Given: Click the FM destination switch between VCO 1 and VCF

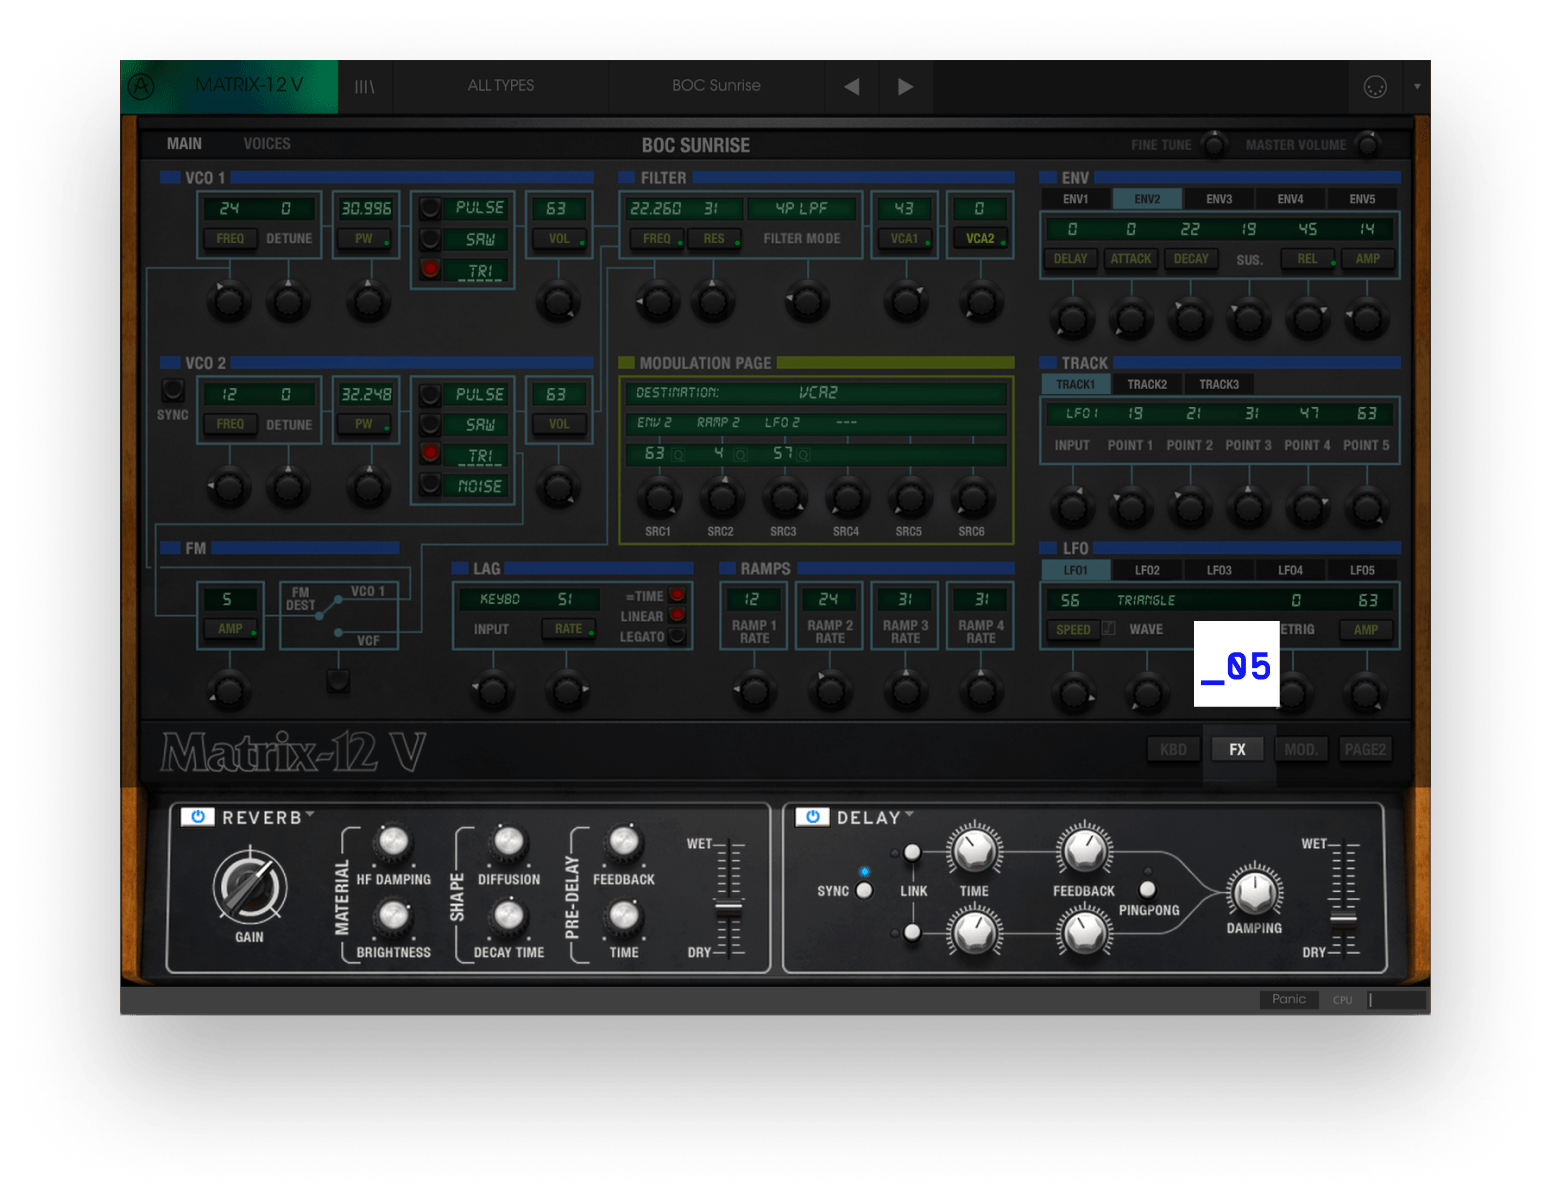Looking at the screenshot, I should tap(336, 682).
